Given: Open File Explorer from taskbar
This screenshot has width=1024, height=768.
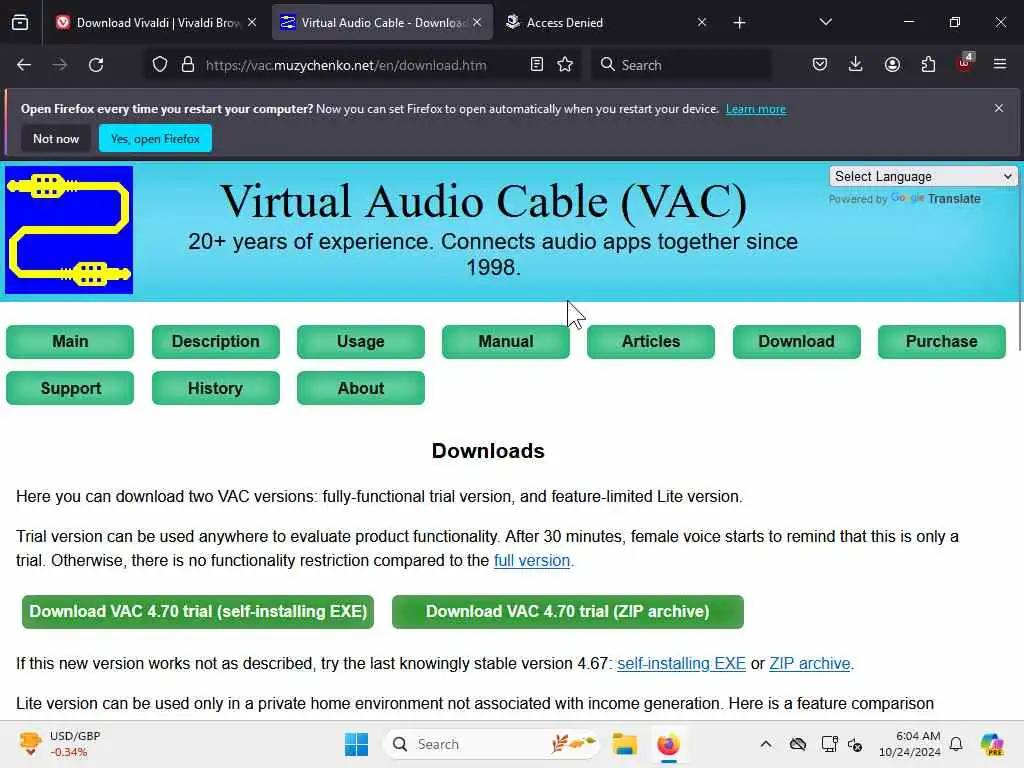Looking at the screenshot, I should click(624, 744).
